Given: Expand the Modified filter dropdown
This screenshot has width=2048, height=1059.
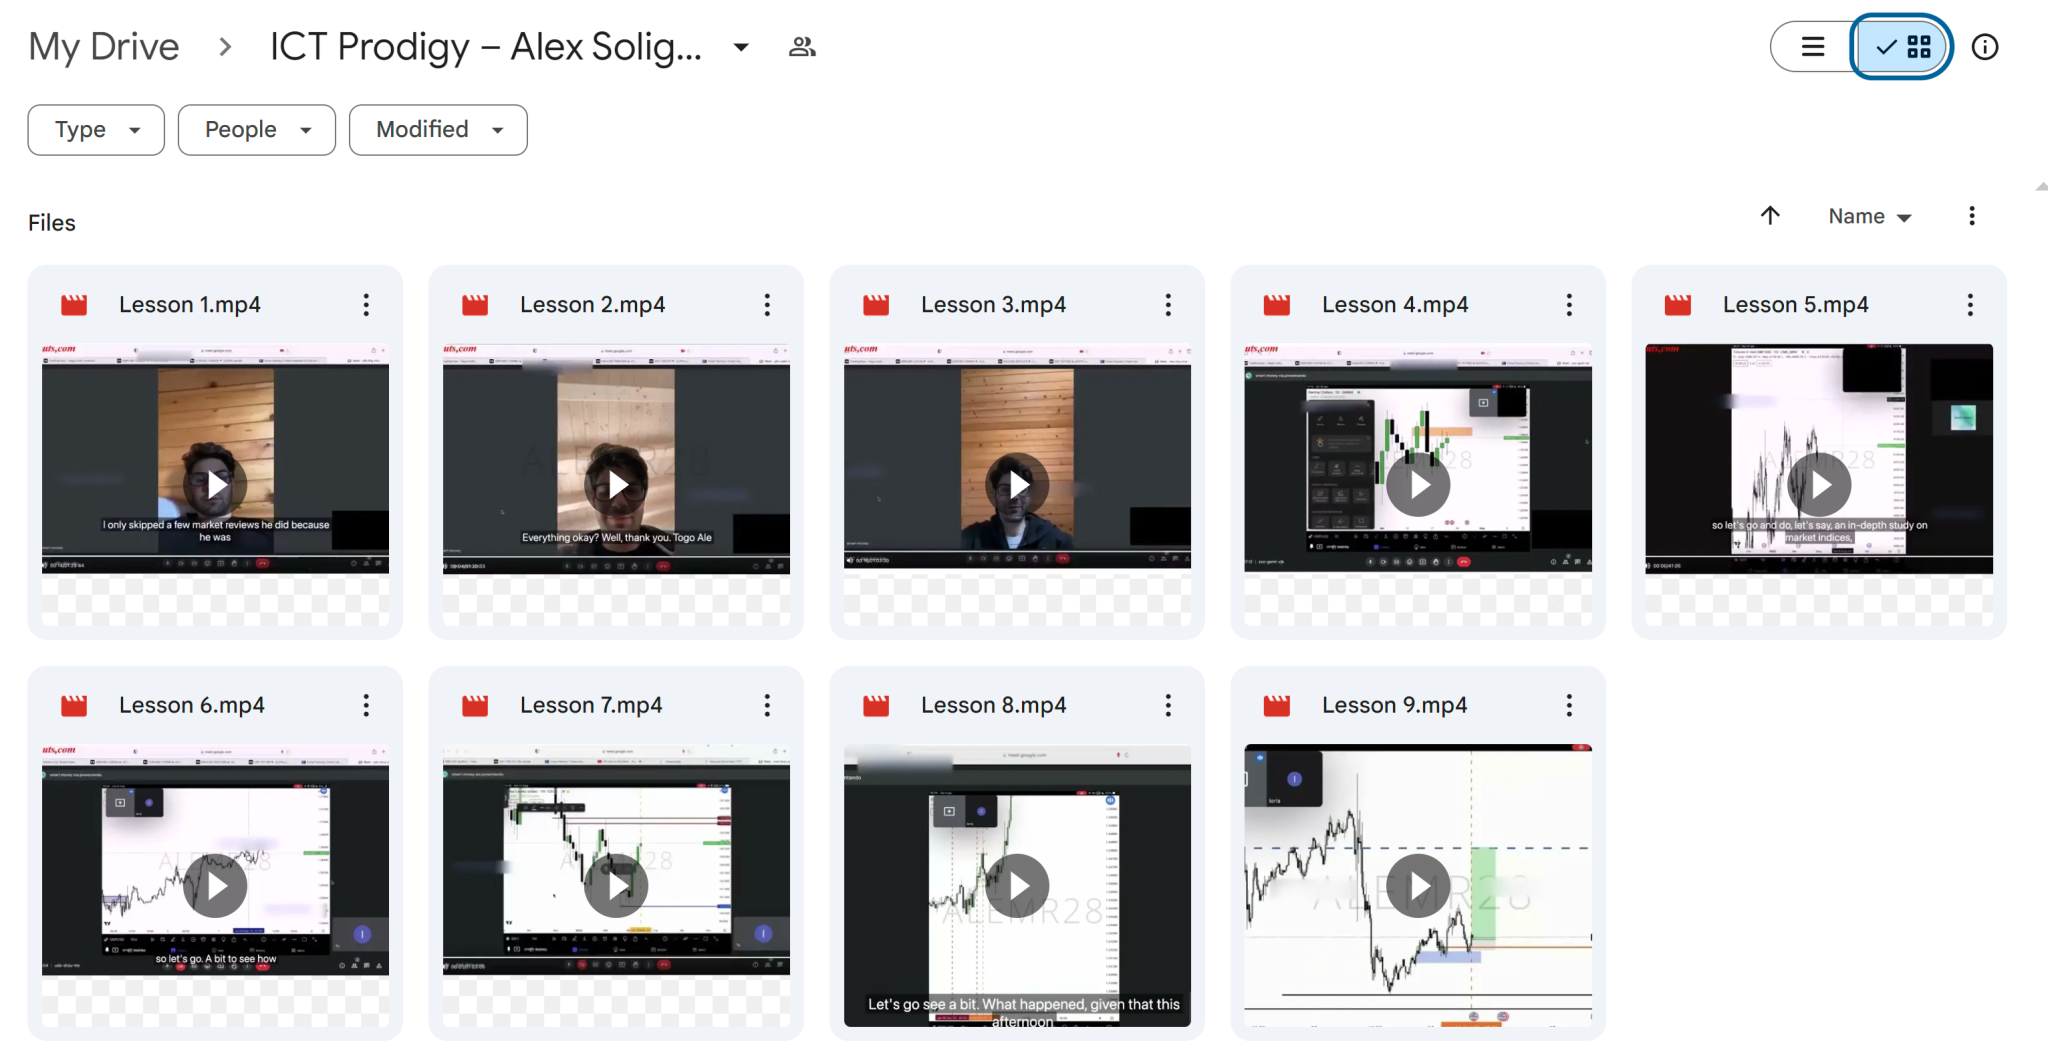Looking at the screenshot, I should click(x=438, y=130).
